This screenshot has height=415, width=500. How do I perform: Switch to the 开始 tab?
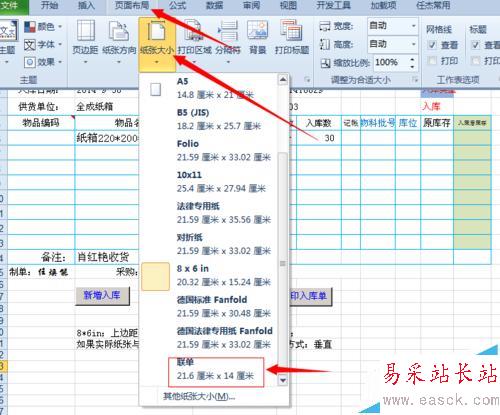click(x=49, y=6)
